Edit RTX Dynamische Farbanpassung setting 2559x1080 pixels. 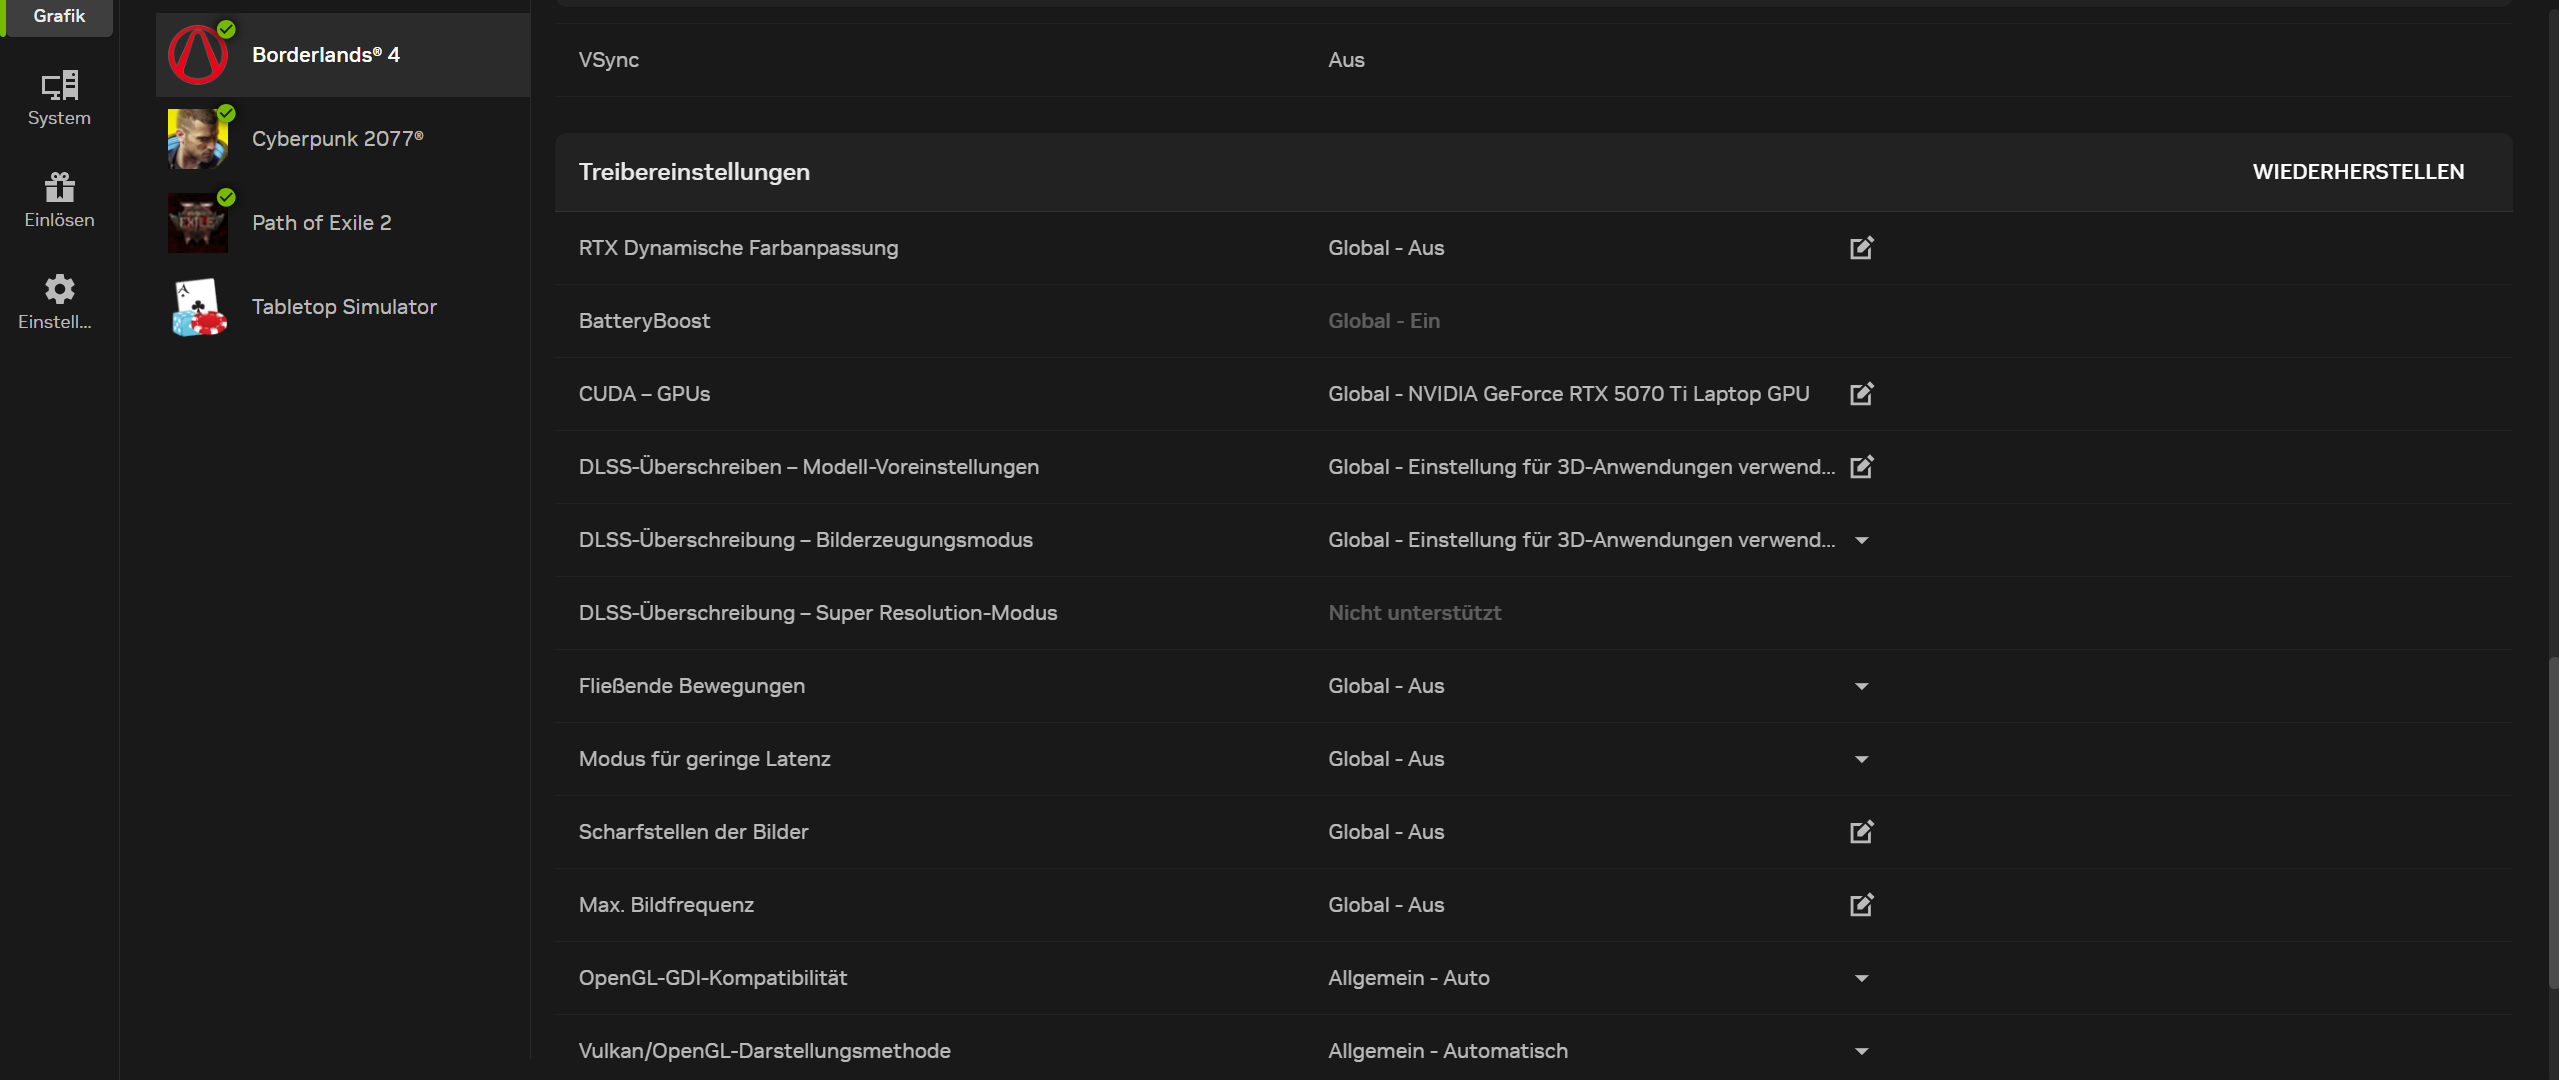(1861, 248)
